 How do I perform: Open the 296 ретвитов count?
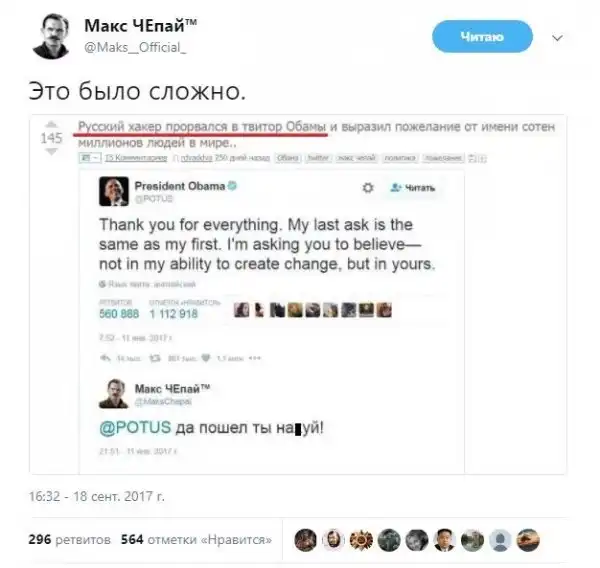tap(69, 540)
